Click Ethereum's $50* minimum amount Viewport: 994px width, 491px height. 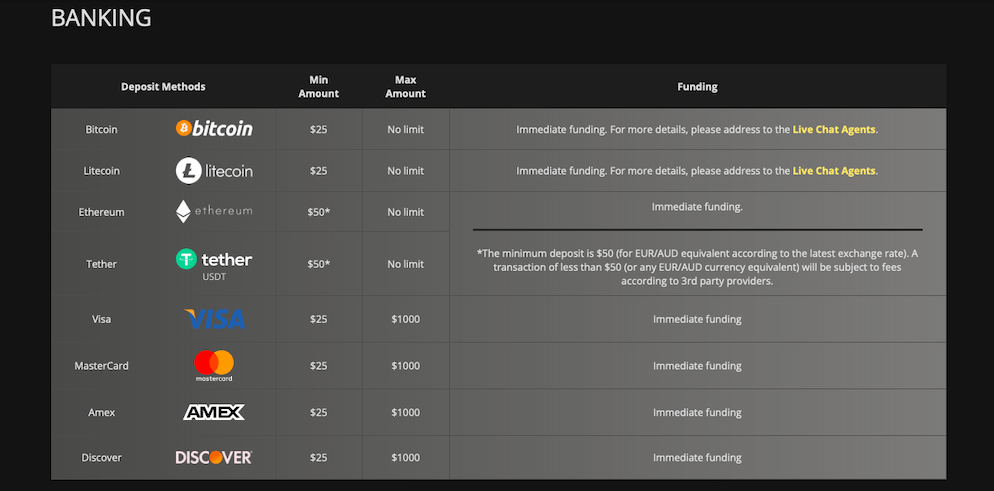tap(319, 212)
